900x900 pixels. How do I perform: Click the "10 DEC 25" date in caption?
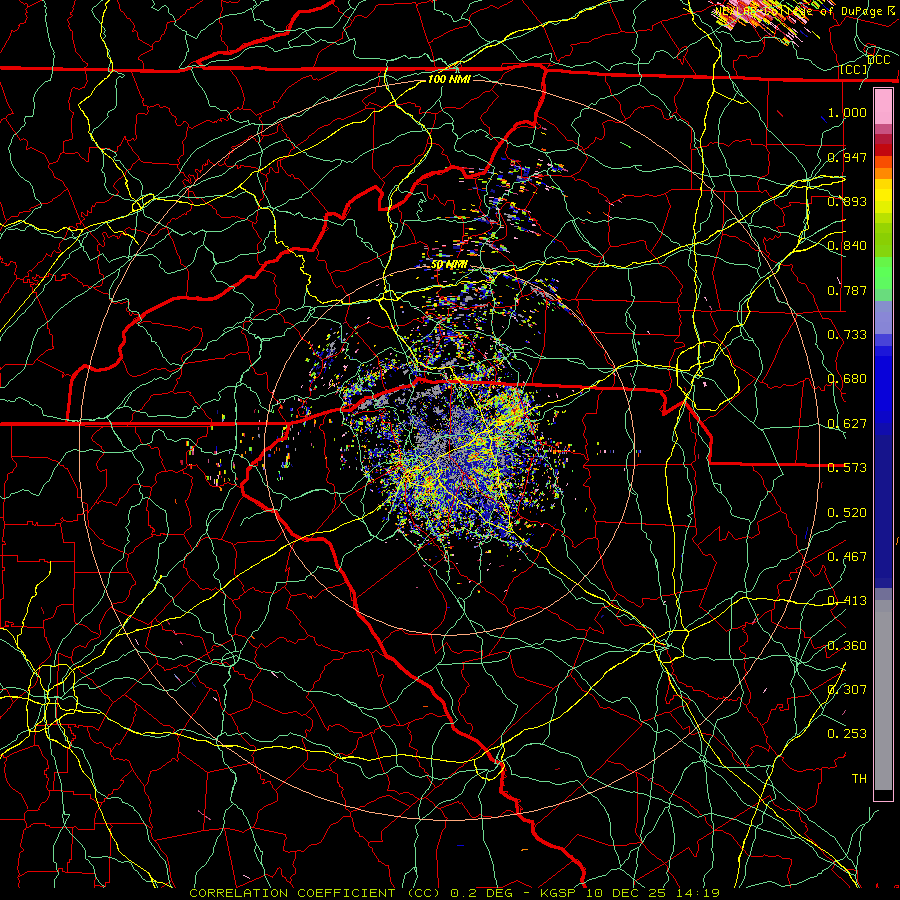point(626,893)
